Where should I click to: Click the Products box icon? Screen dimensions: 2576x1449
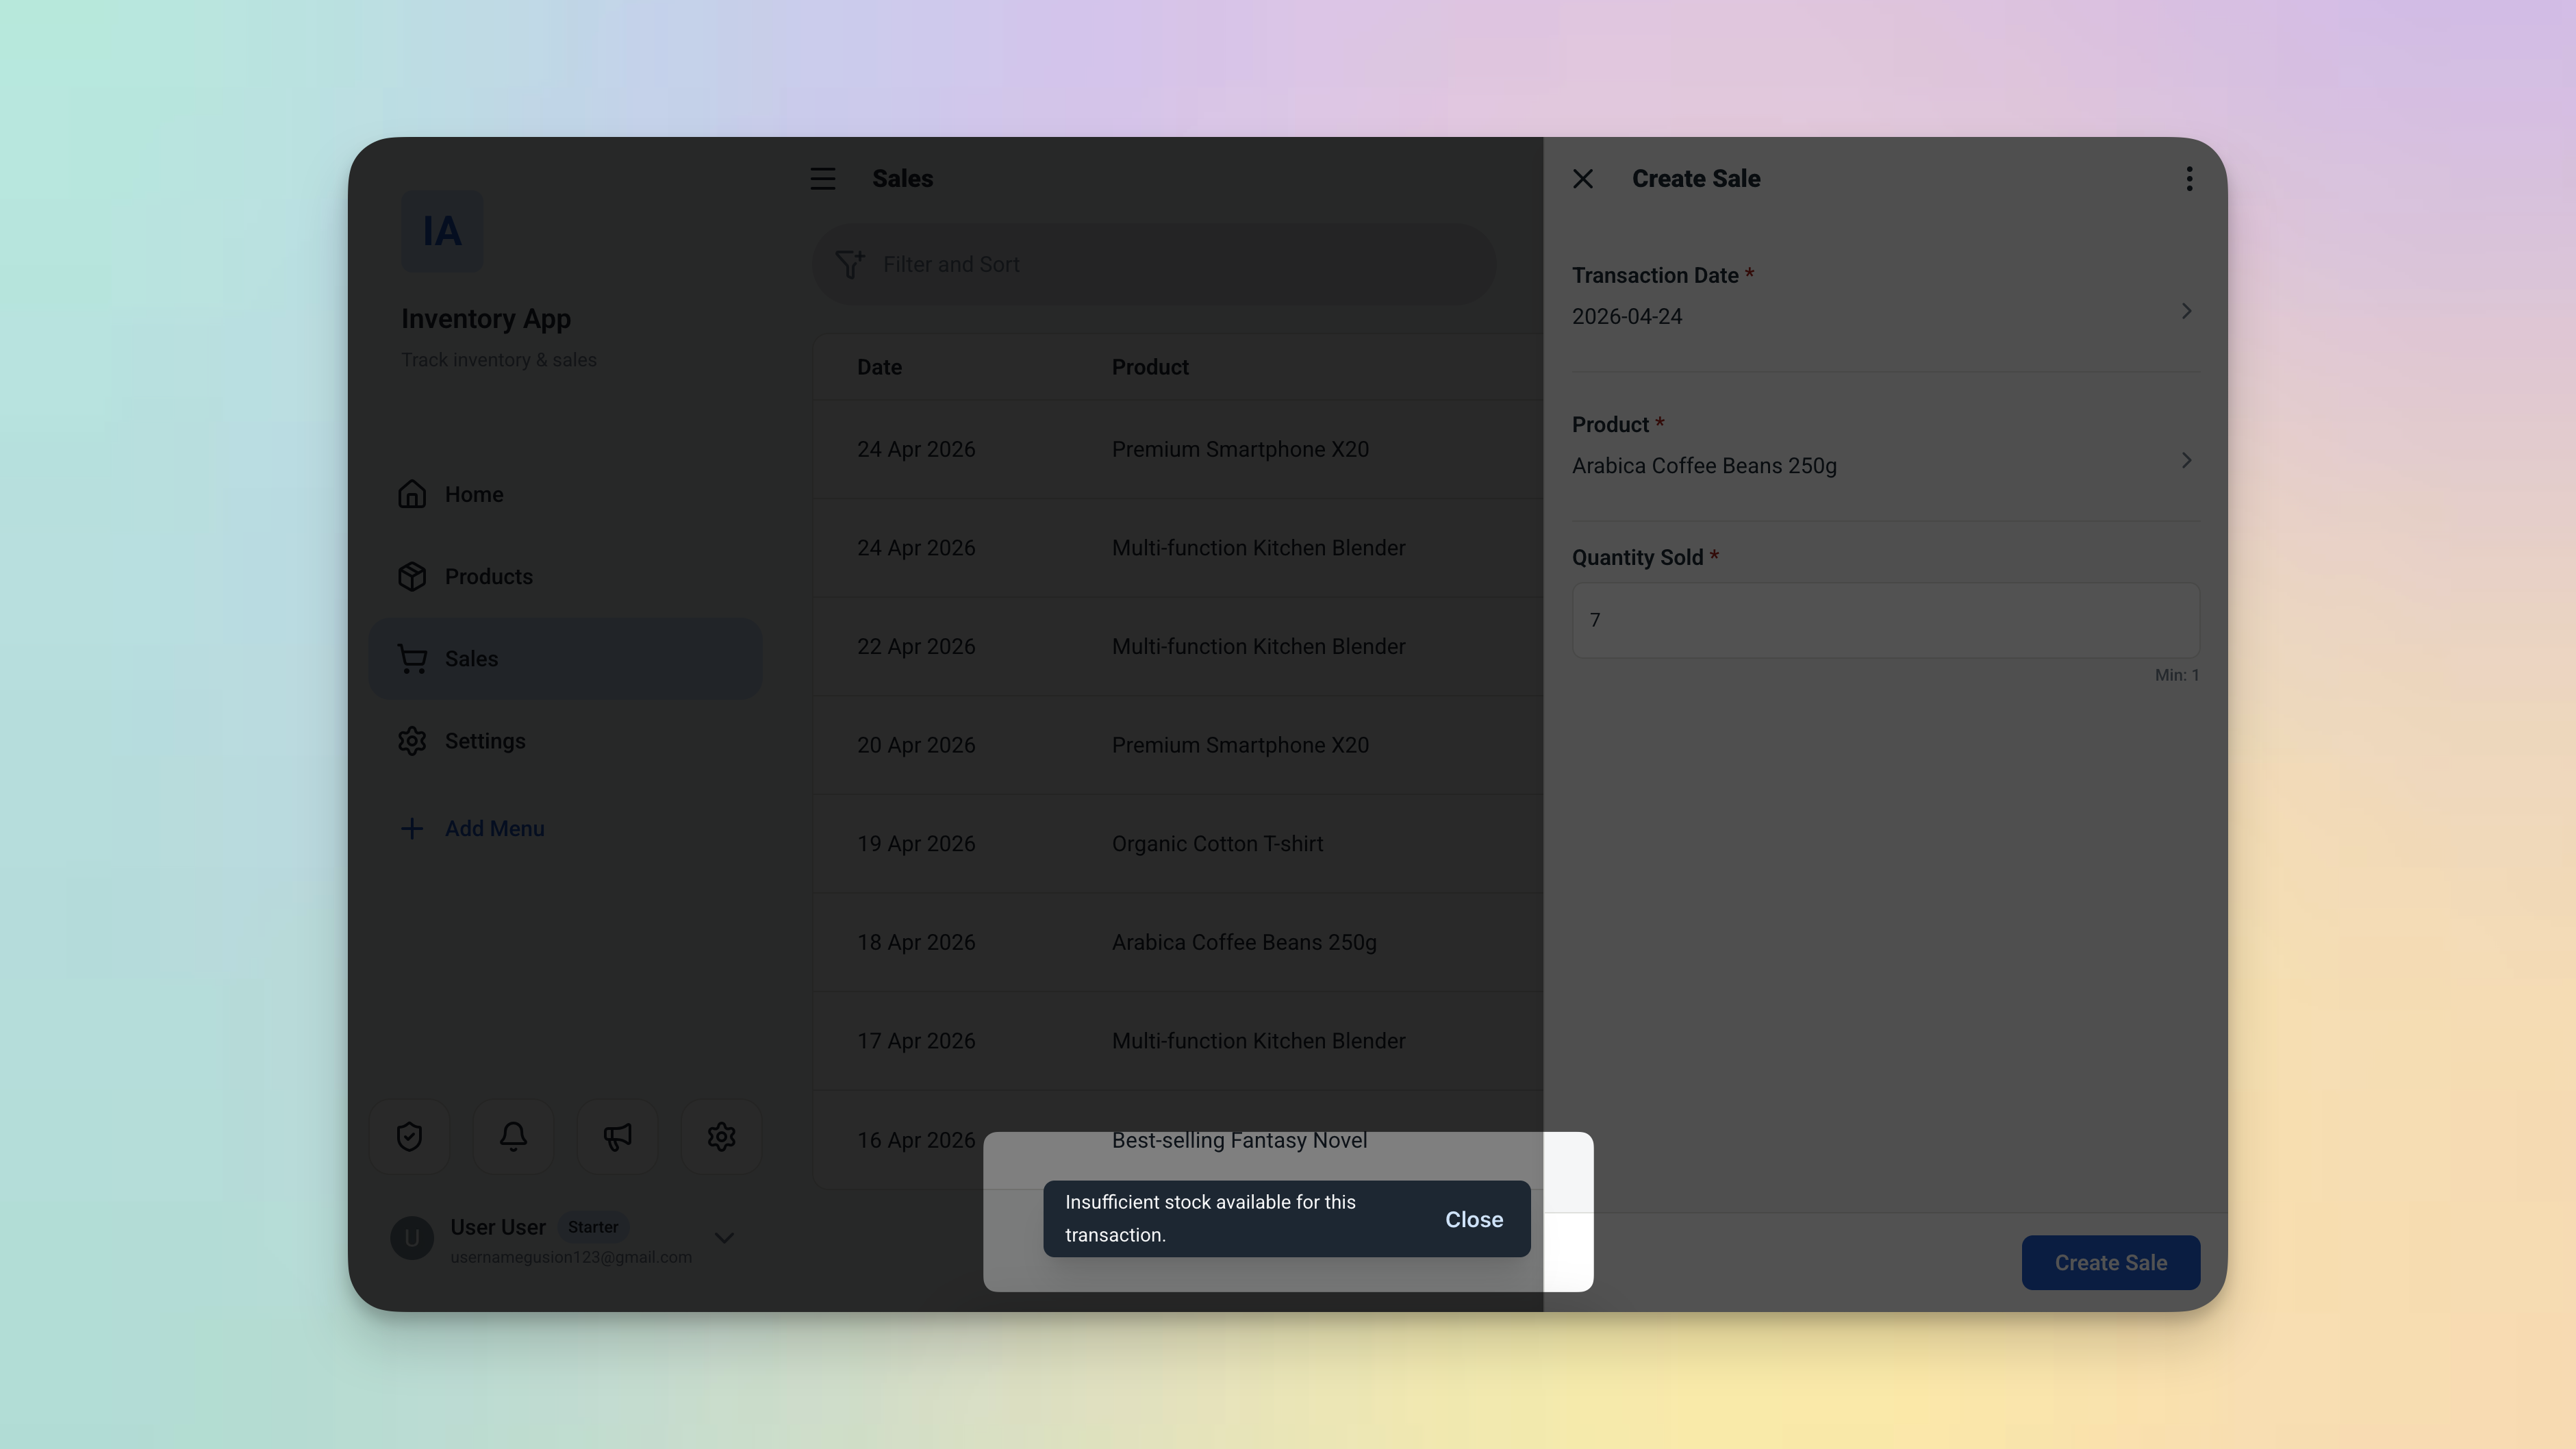click(x=412, y=577)
